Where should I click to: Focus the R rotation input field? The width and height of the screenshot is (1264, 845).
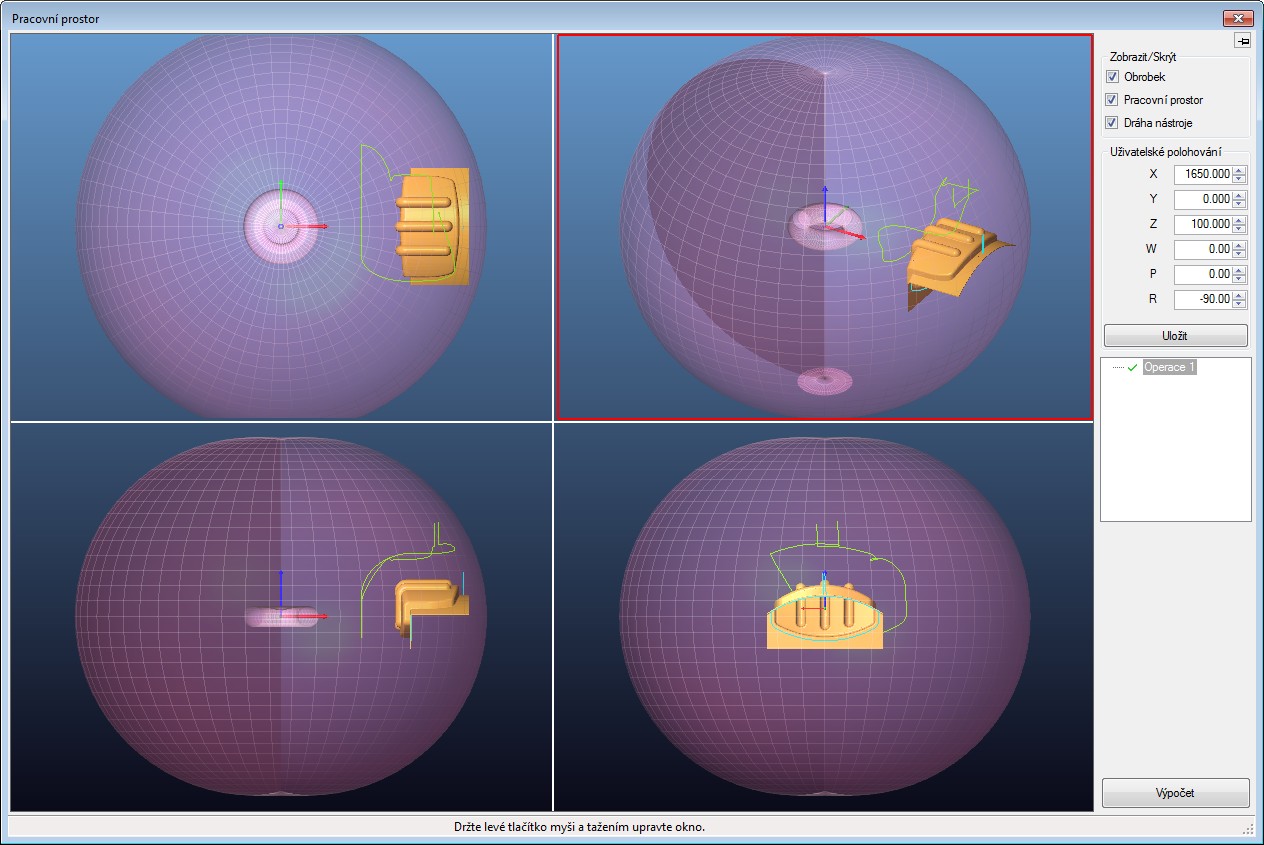pos(1203,299)
